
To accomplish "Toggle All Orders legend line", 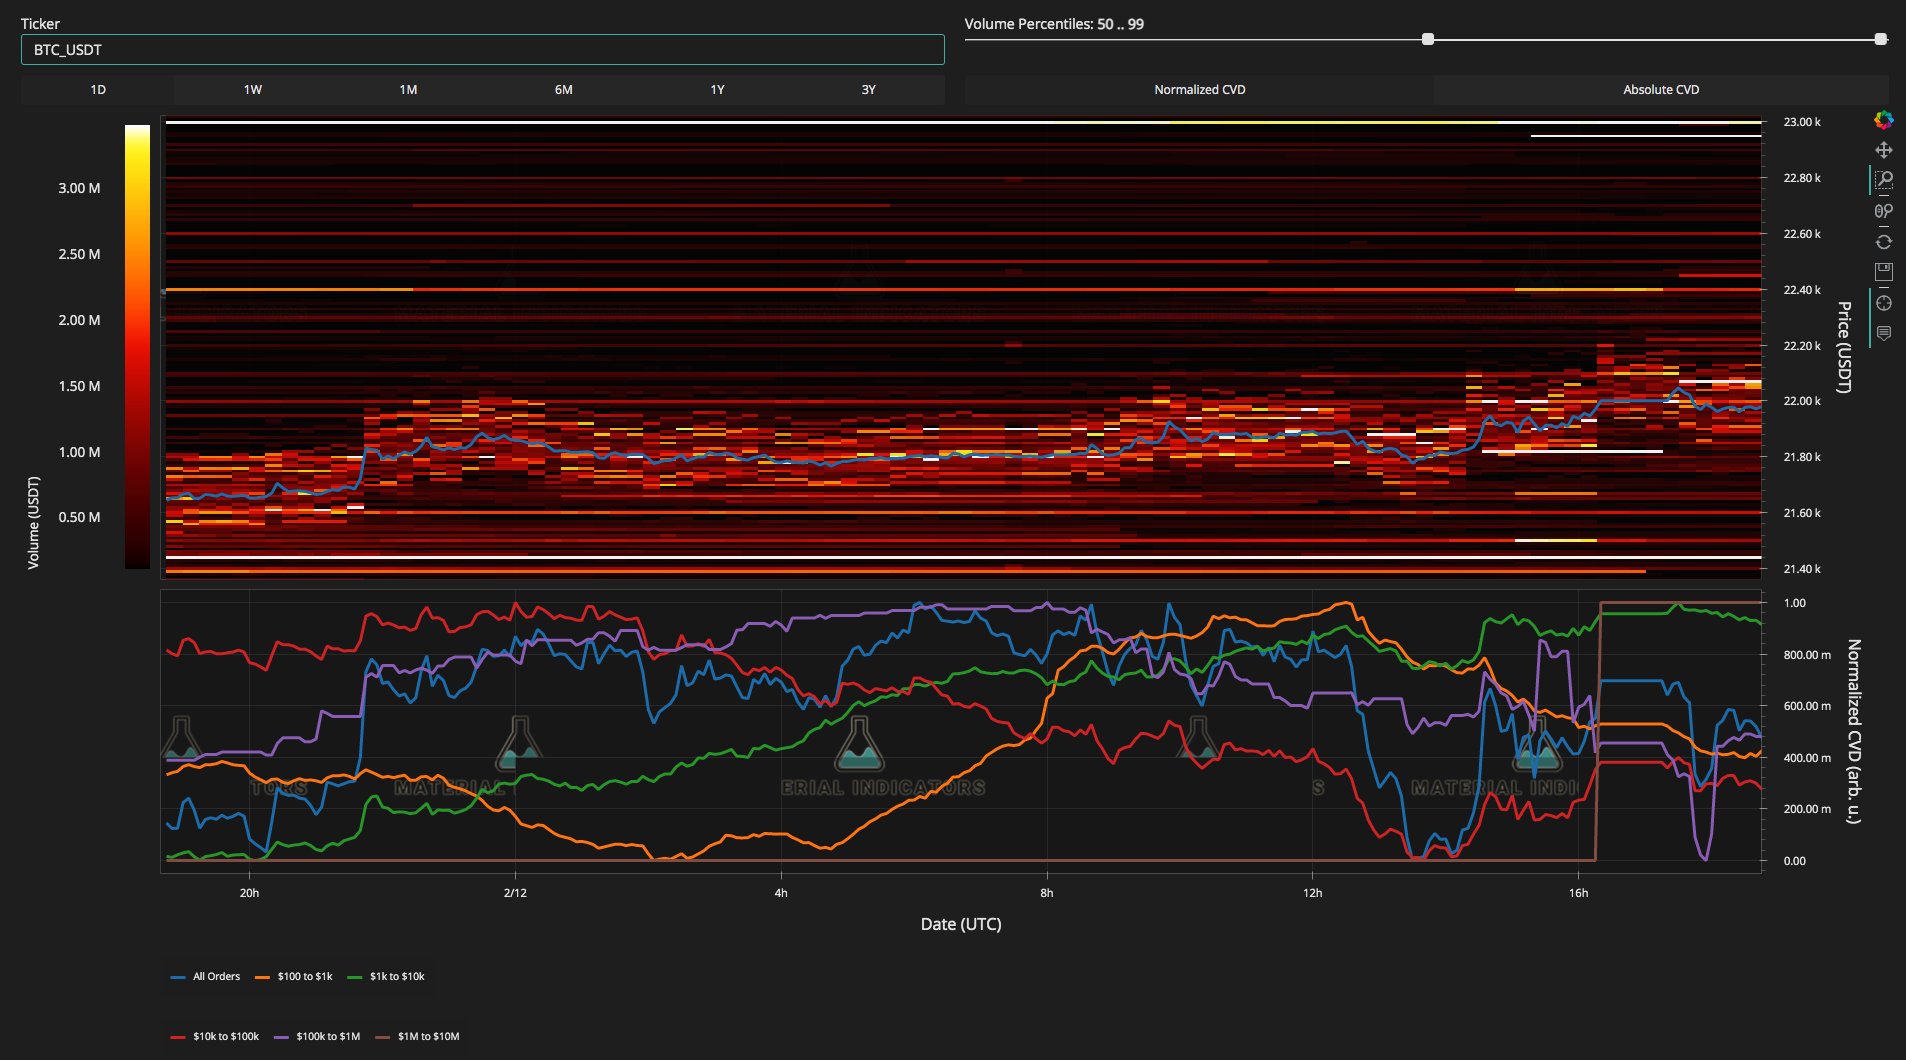I will (205, 977).
